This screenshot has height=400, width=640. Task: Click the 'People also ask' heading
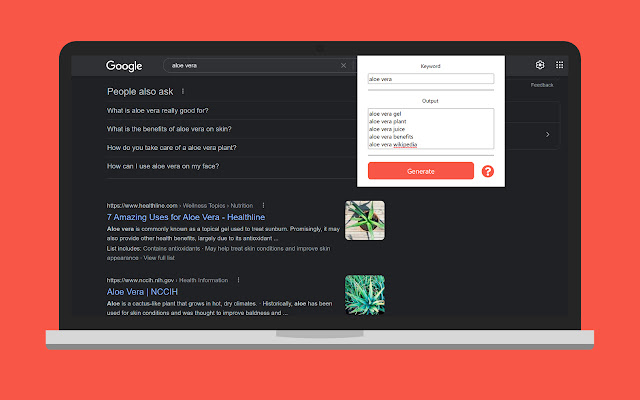pyautogui.click(x=140, y=91)
